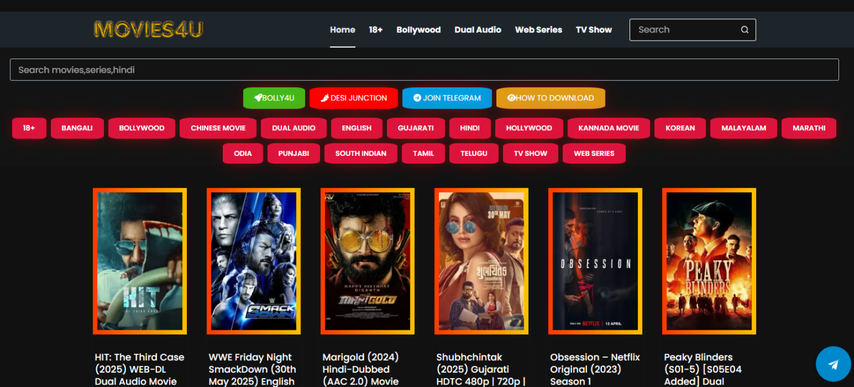Select the GUJARATI category tag
Image resolution: width=854 pixels, height=387 pixels.
click(x=416, y=128)
